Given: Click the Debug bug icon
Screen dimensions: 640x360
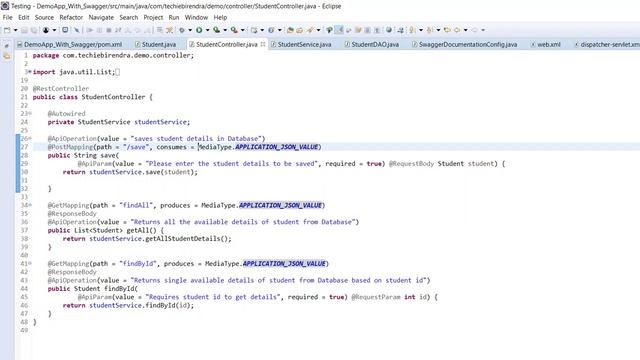Looking at the screenshot, I should (x=181, y=30).
